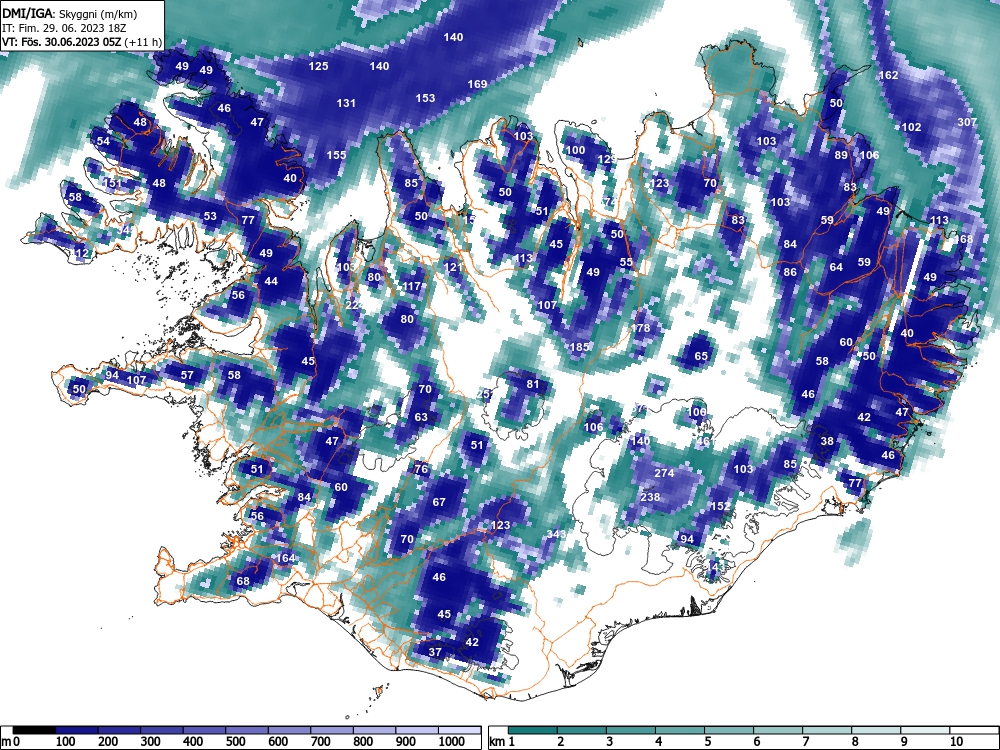Click the blue 500–600 m legend swatch

[247, 730]
